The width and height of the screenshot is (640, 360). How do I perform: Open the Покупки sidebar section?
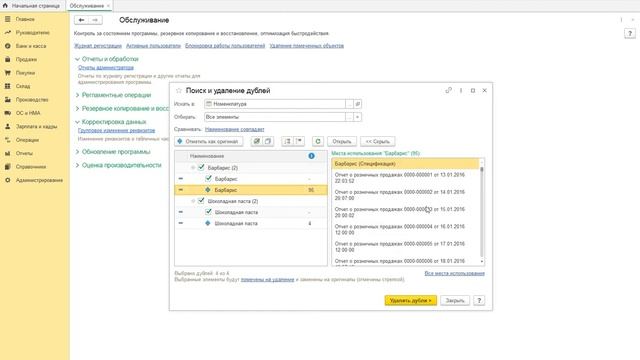click(25, 73)
